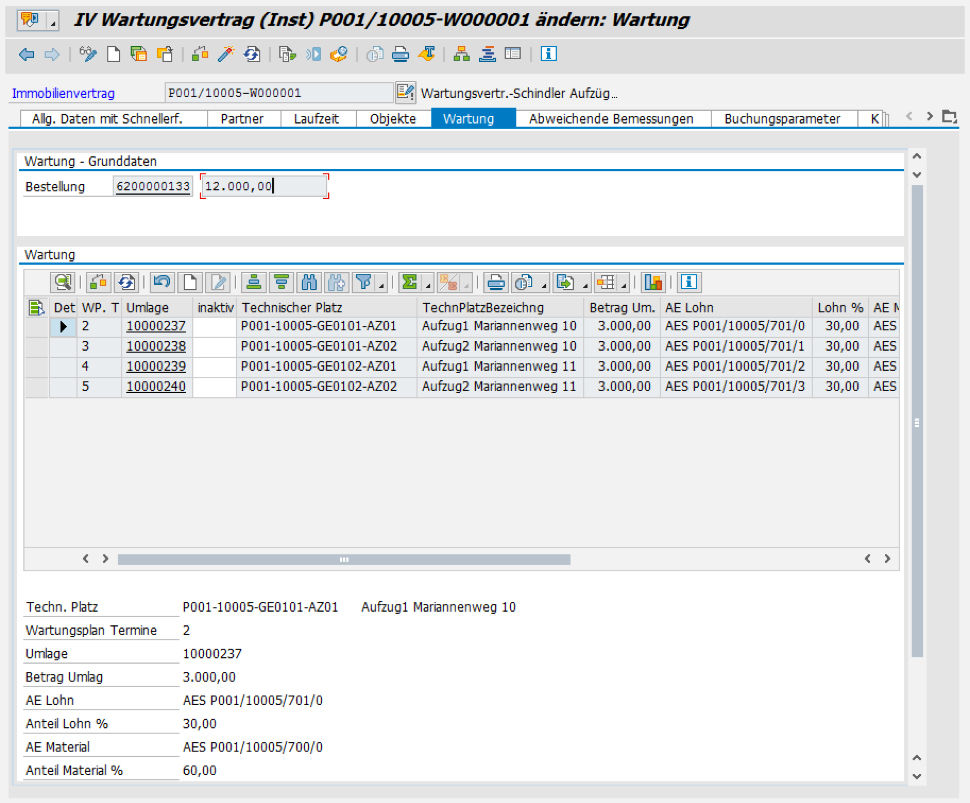The image size is (970, 803).
Task: Click the print icon in the top toolbar
Action: pos(400,54)
